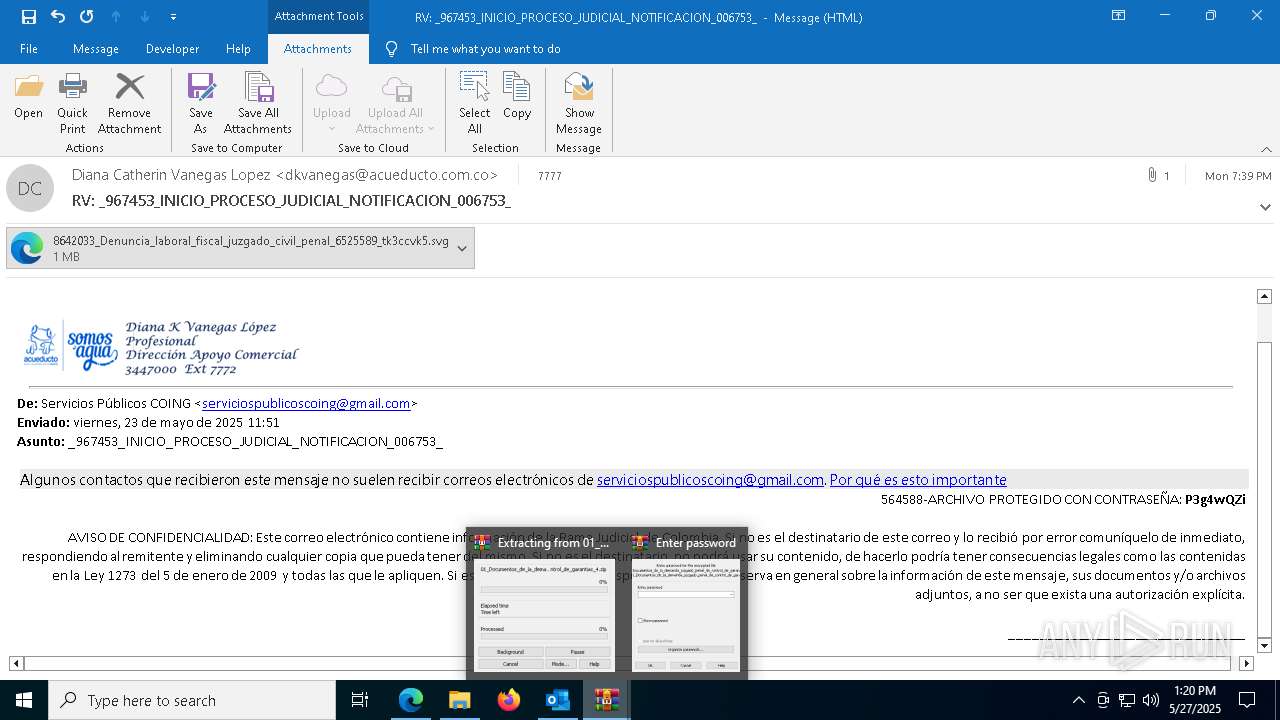Open the Help tab
The height and width of the screenshot is (720, 1280).
[238, 48]
